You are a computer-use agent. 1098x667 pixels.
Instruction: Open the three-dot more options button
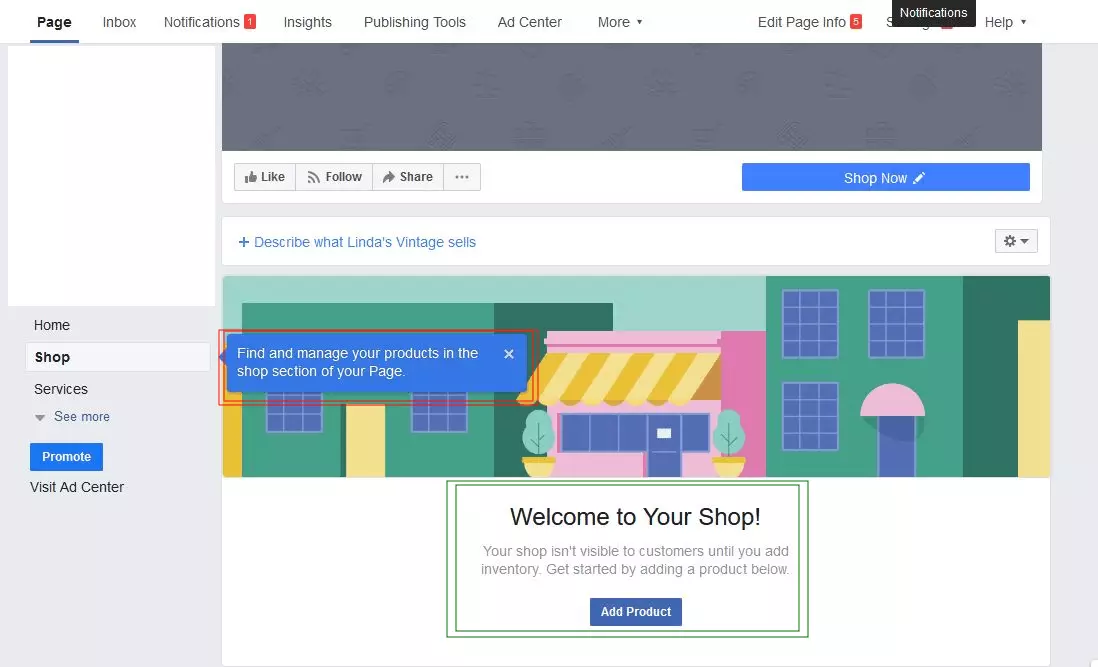[461, 177]
